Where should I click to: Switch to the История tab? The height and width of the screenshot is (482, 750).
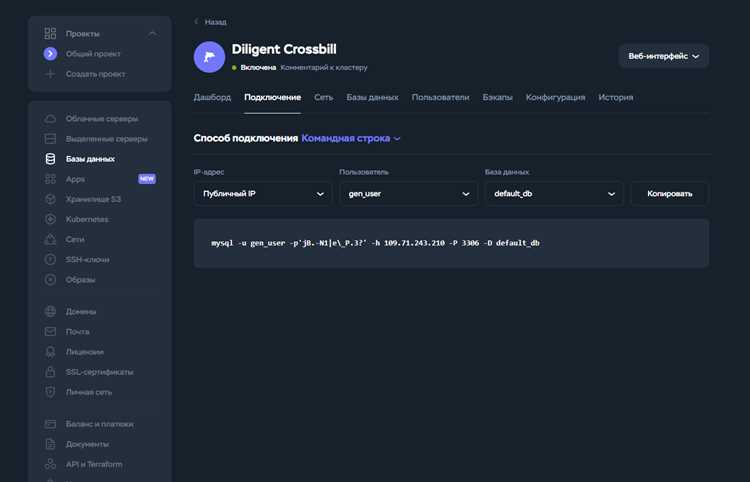(616, 97)
